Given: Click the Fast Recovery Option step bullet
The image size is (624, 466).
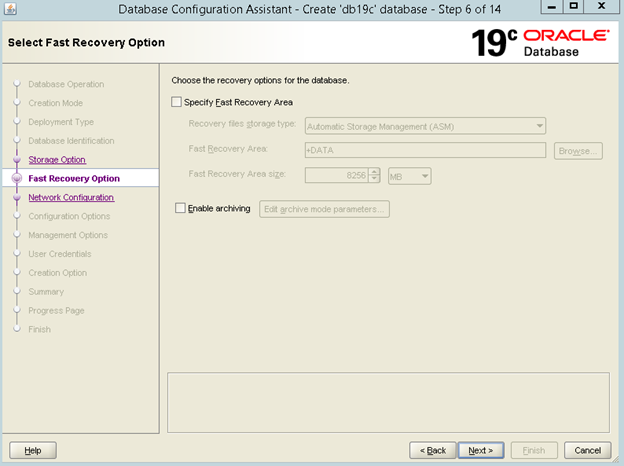Looking at the screenshot, I should point(17,178).
